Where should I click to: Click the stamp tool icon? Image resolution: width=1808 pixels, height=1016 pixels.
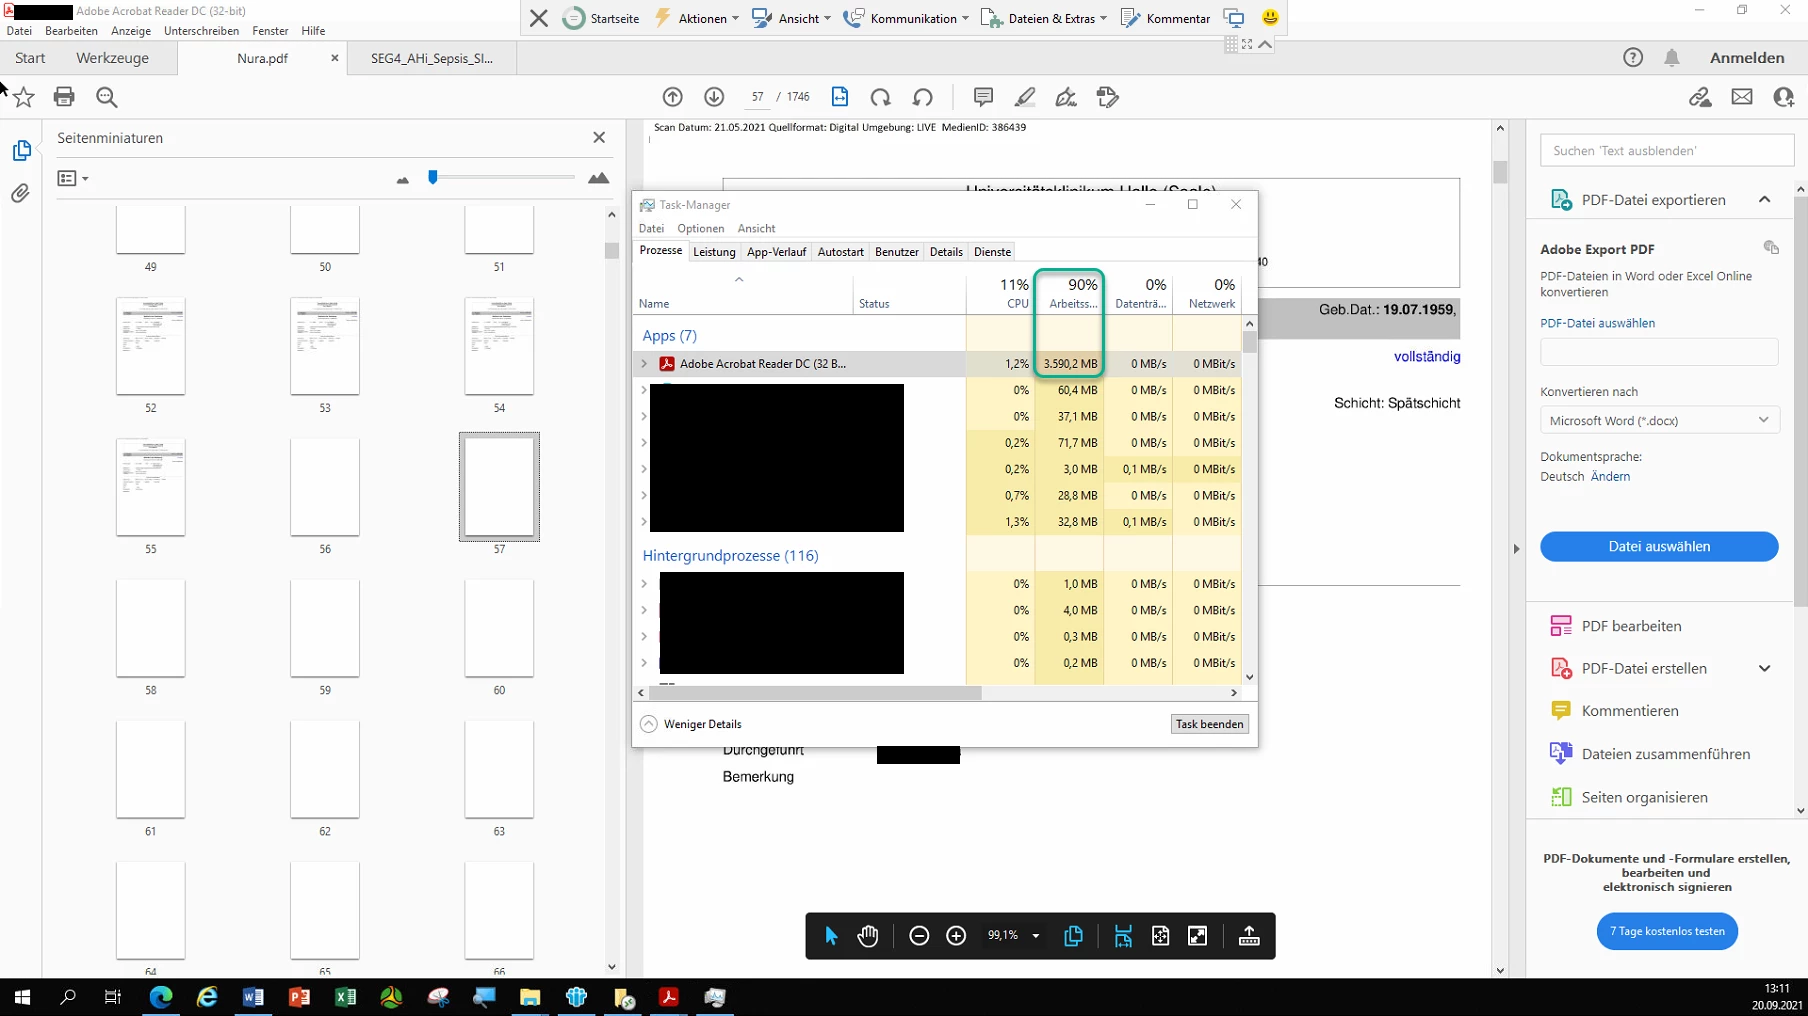(x=1108, y=97)
